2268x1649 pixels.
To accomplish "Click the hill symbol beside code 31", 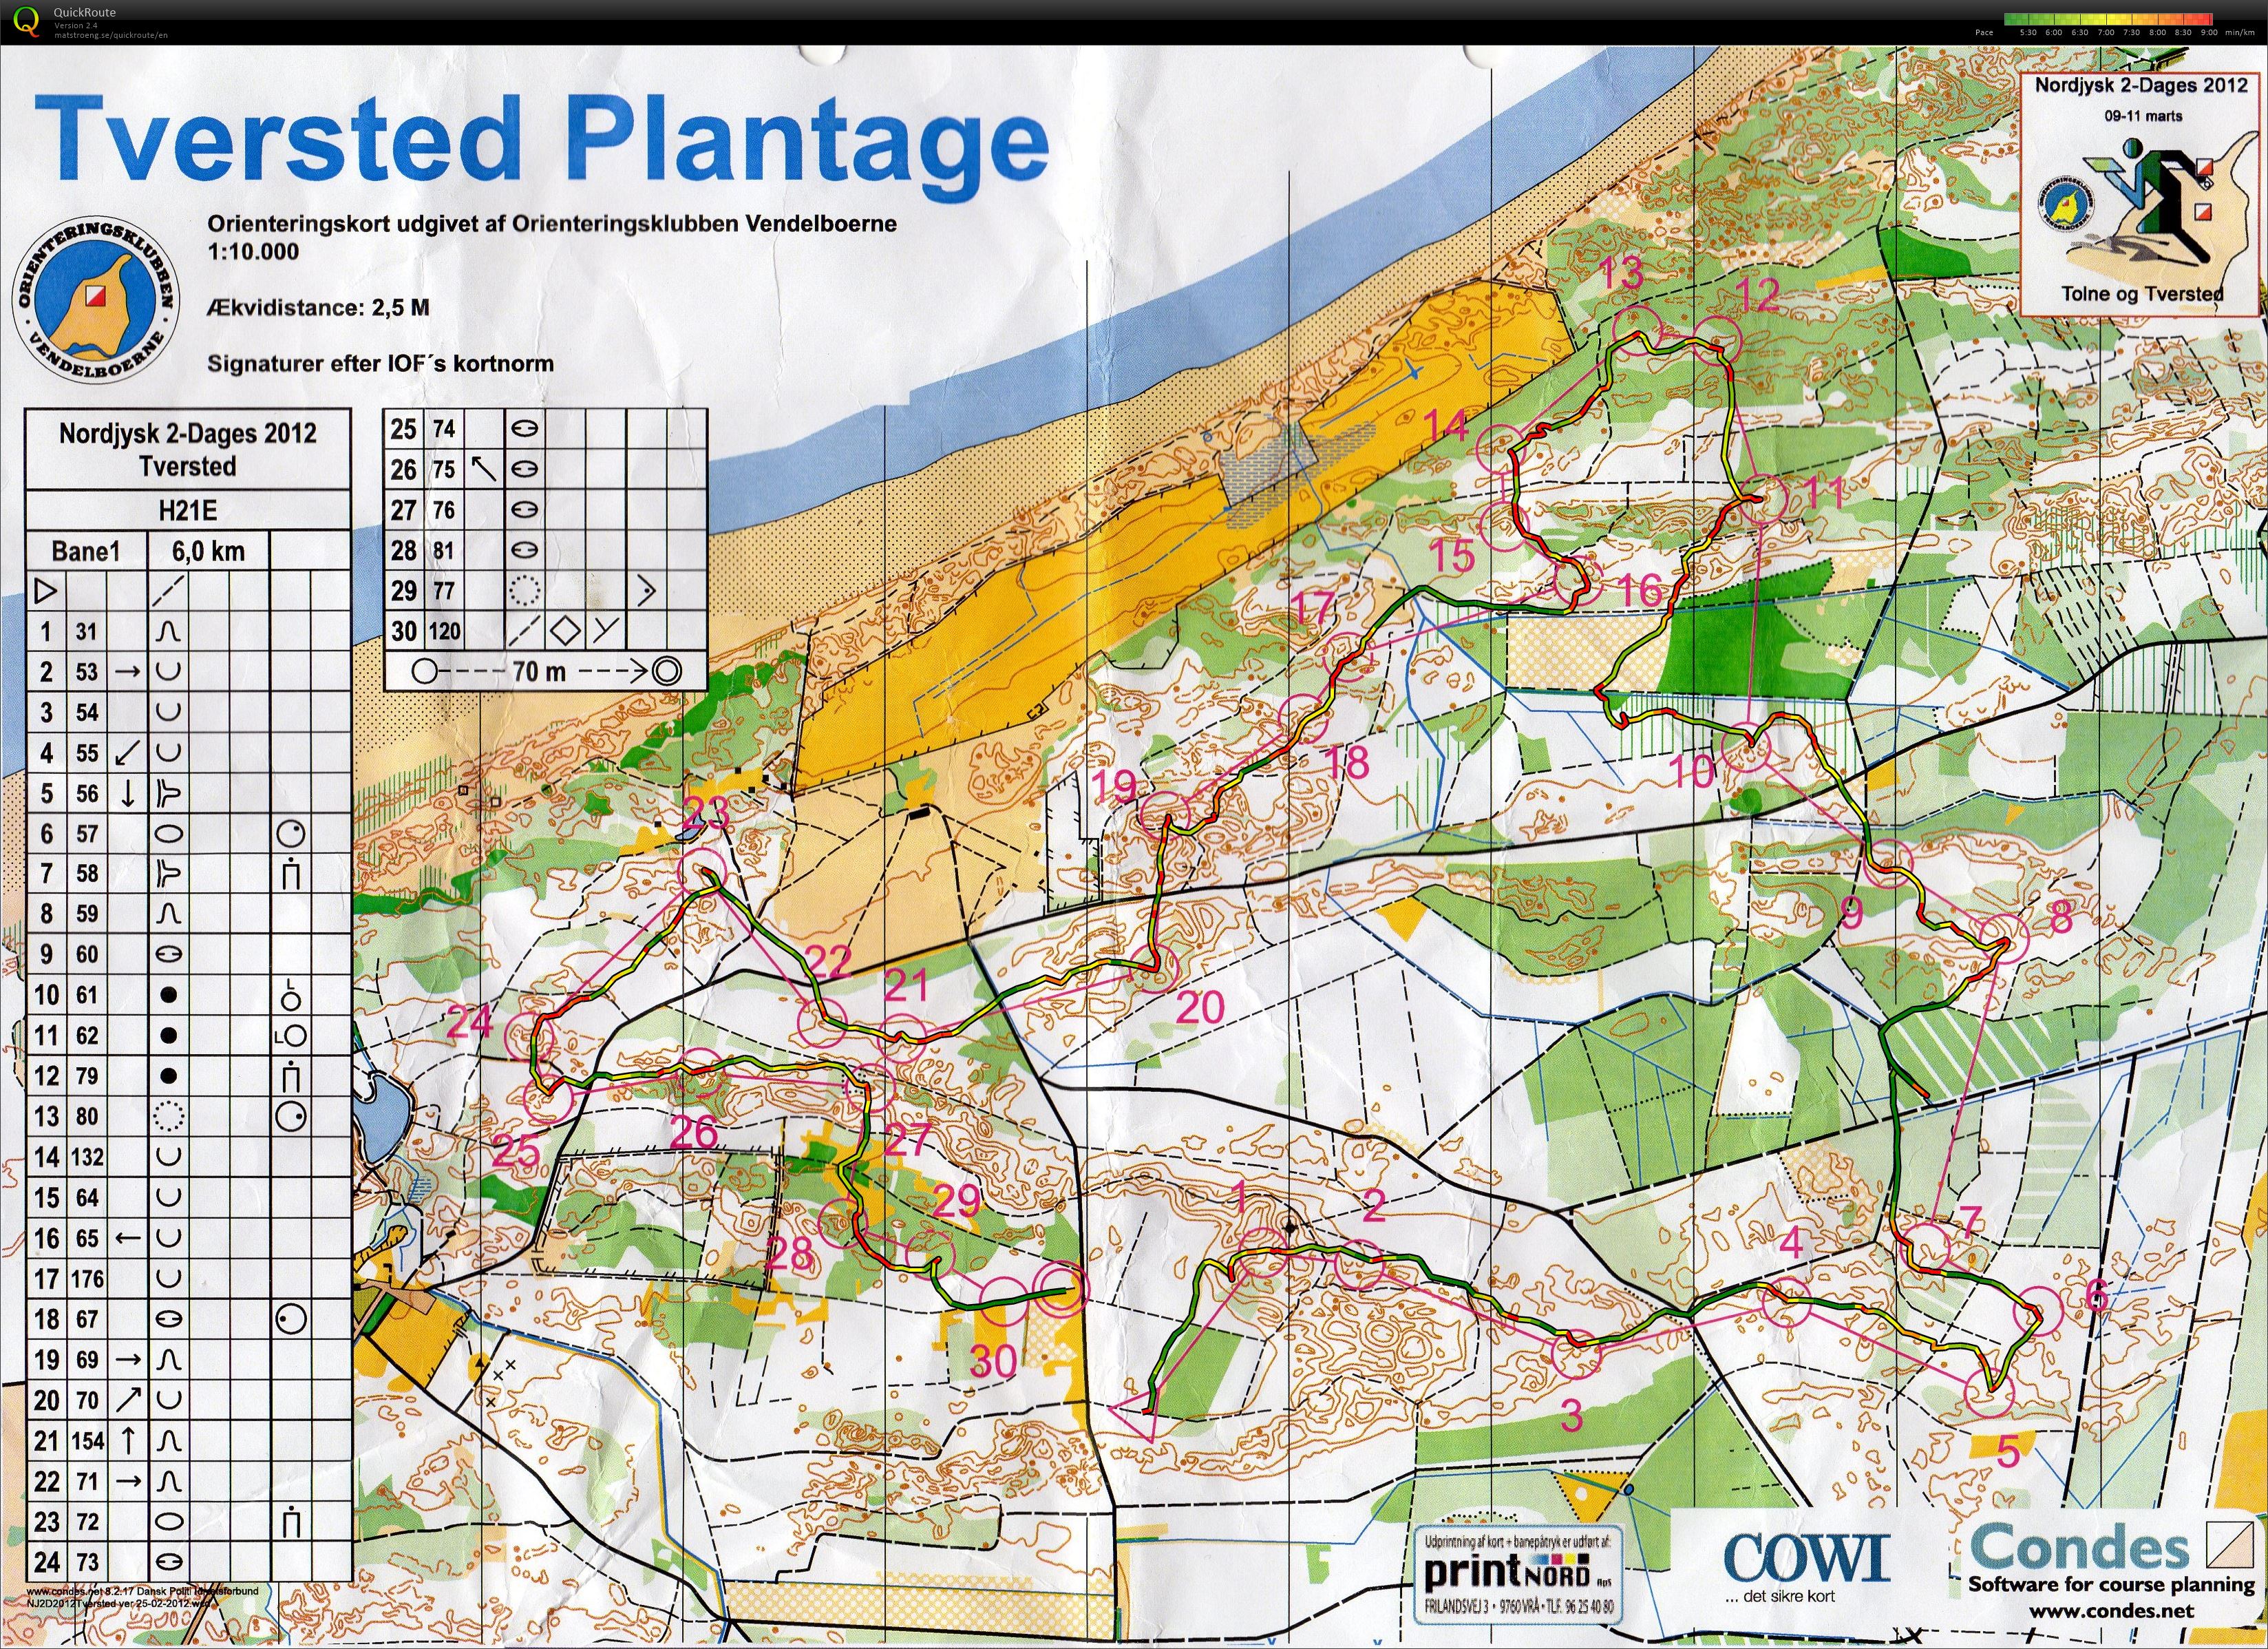I will coord(168,632).
